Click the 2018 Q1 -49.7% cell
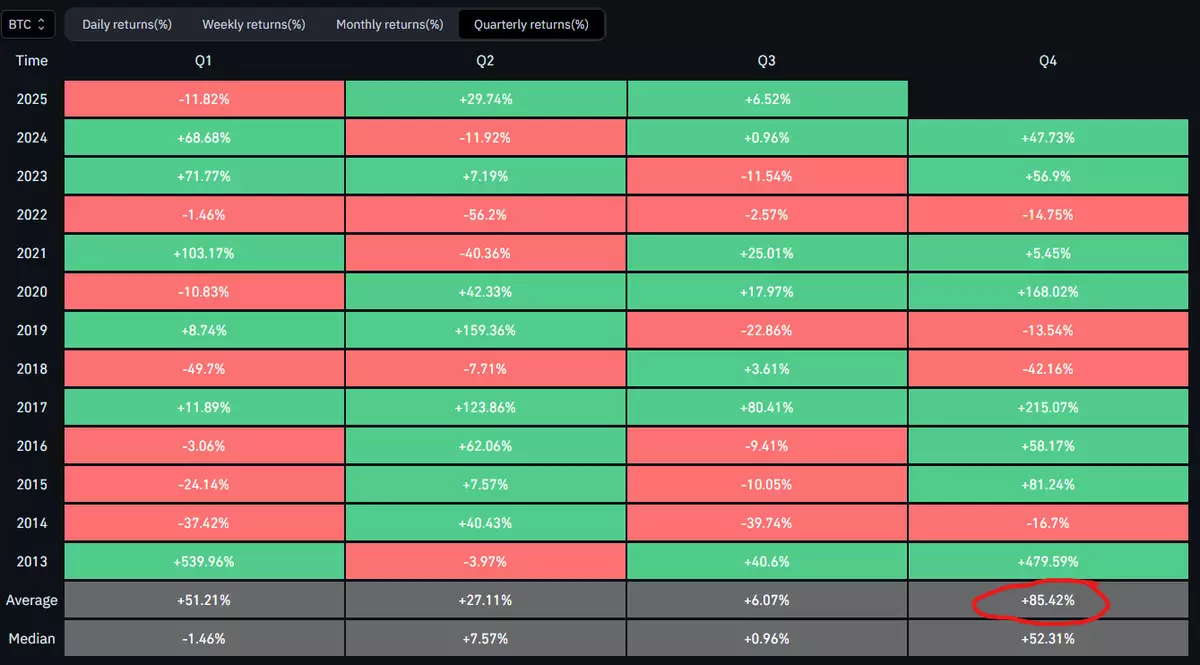The height and width of the screenshot is (665, 1200). (204, 369)
